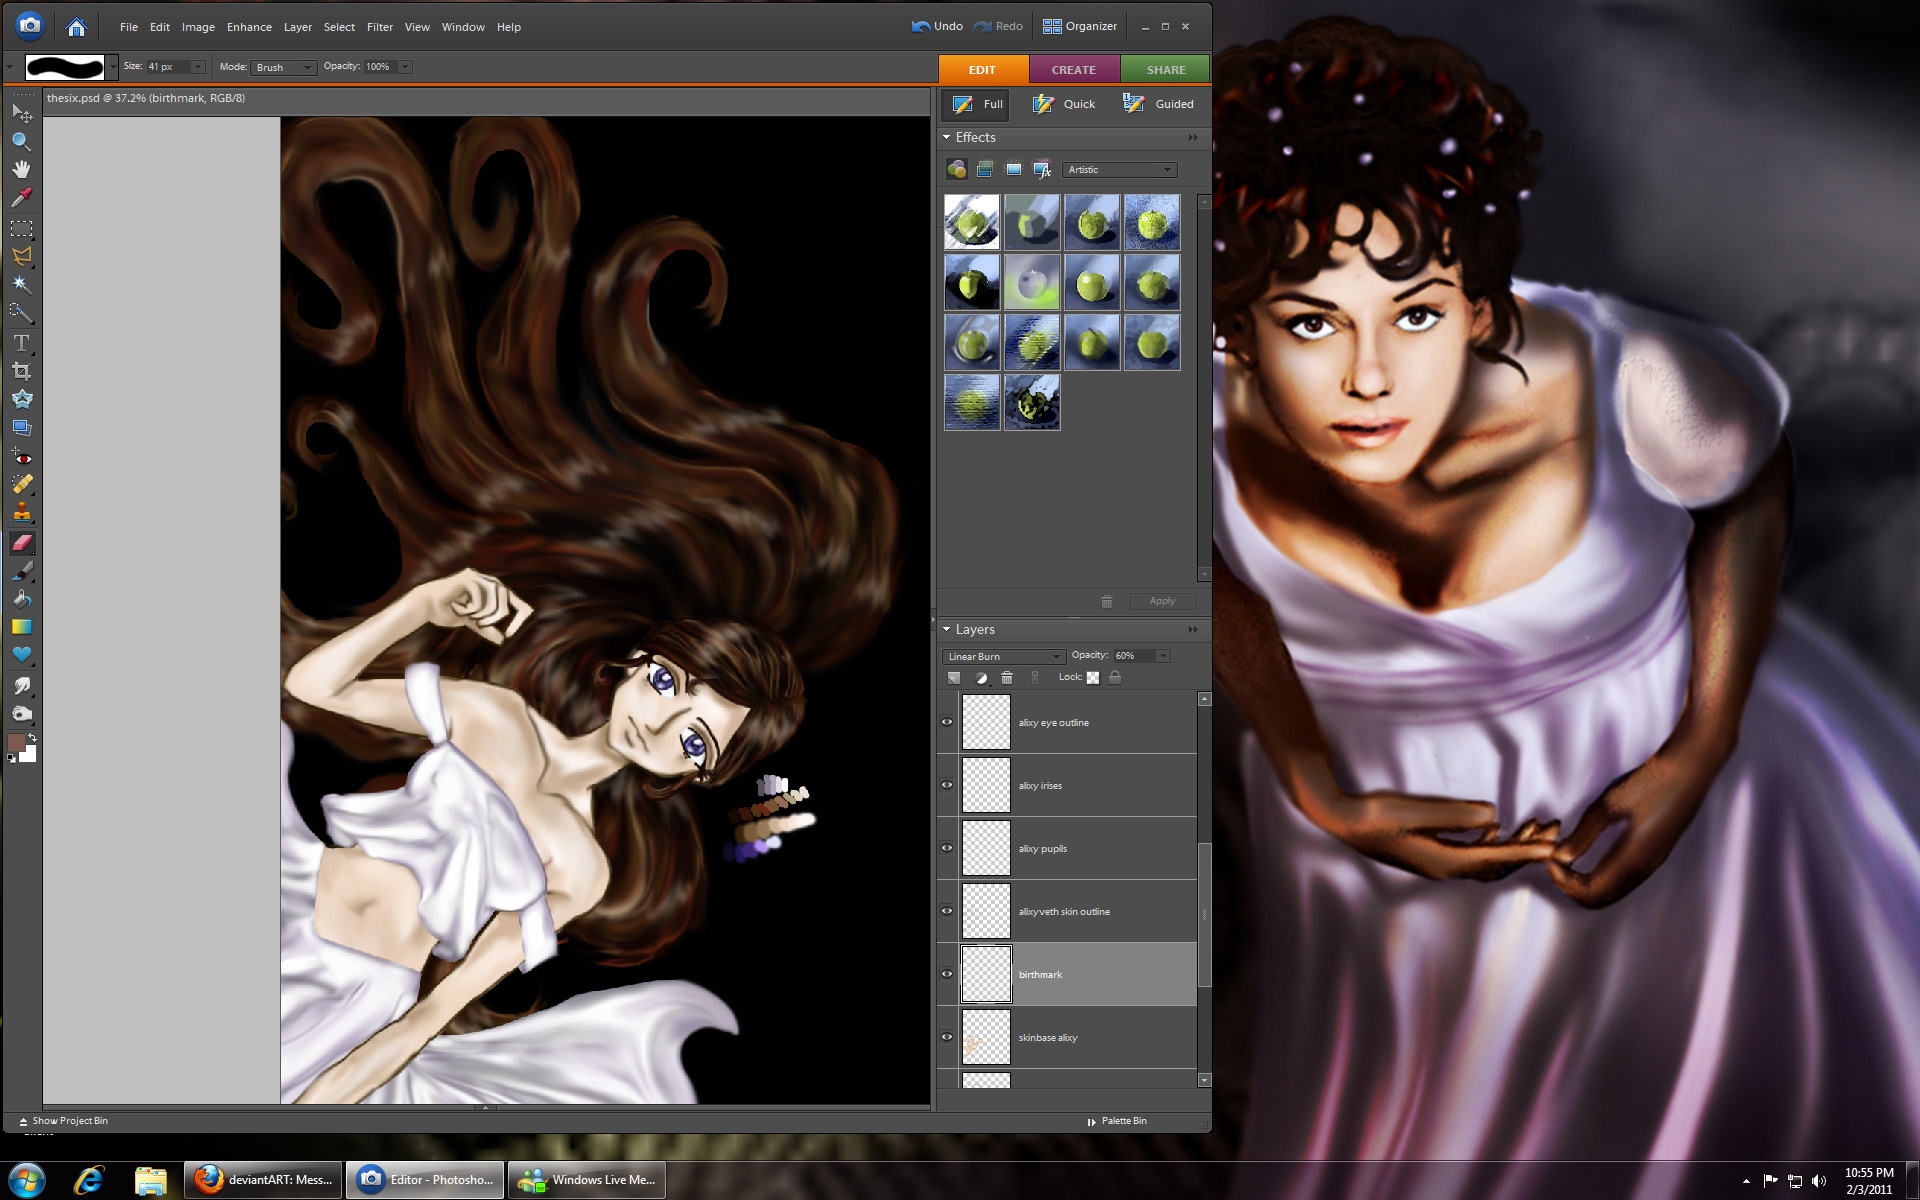This screenshot has height=1200, width=1920.
Task: Show Photo Effects in Effects panel
Action: pos(1014,169)
